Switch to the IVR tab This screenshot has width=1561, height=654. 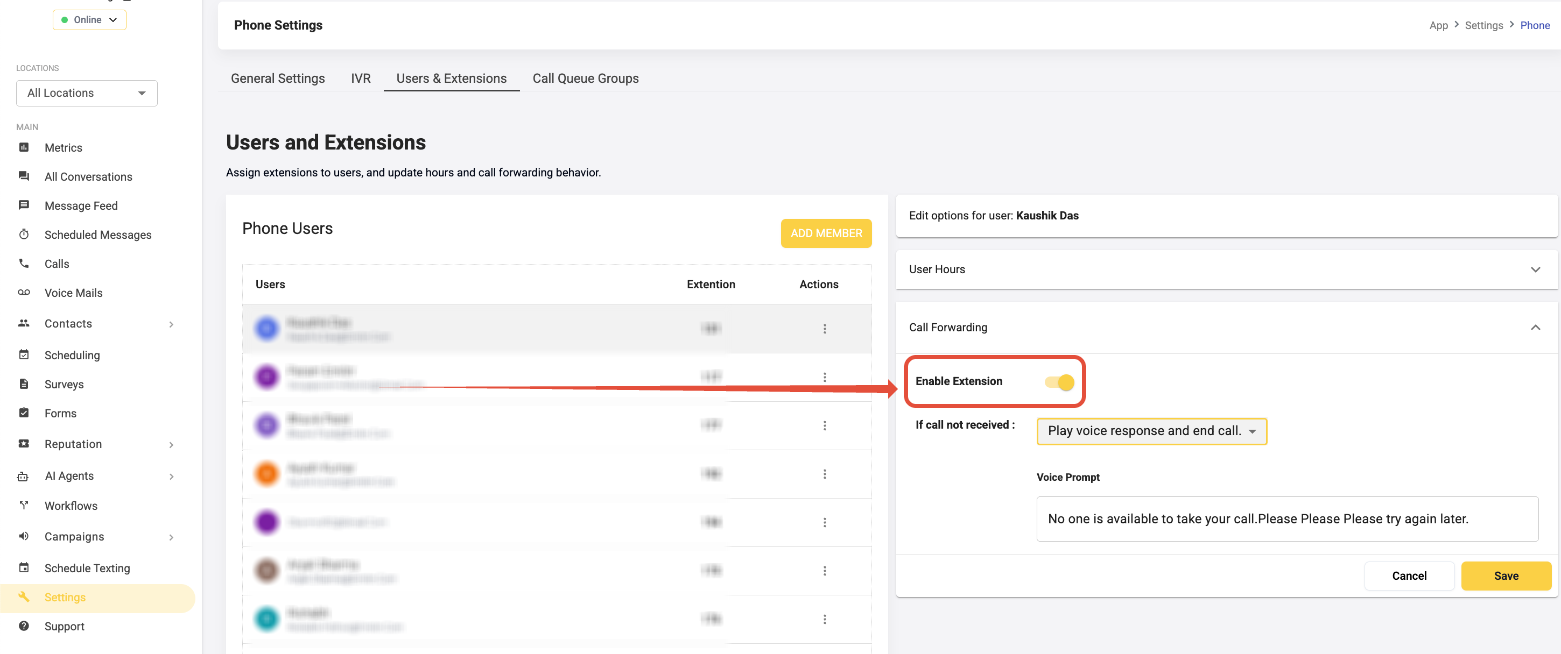(361, 79)
